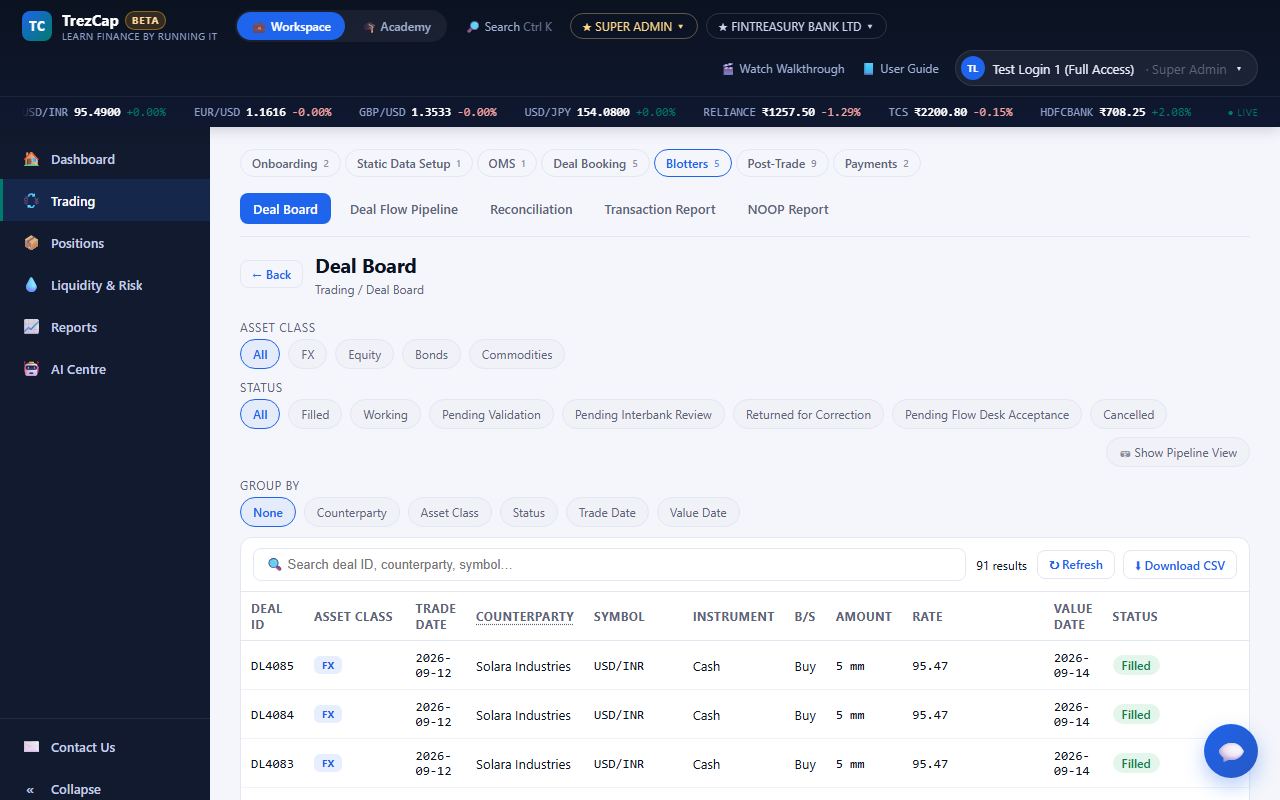Filter status to Pending Validation
This screenshot has width=1280, height=800.
coord(491,415)
